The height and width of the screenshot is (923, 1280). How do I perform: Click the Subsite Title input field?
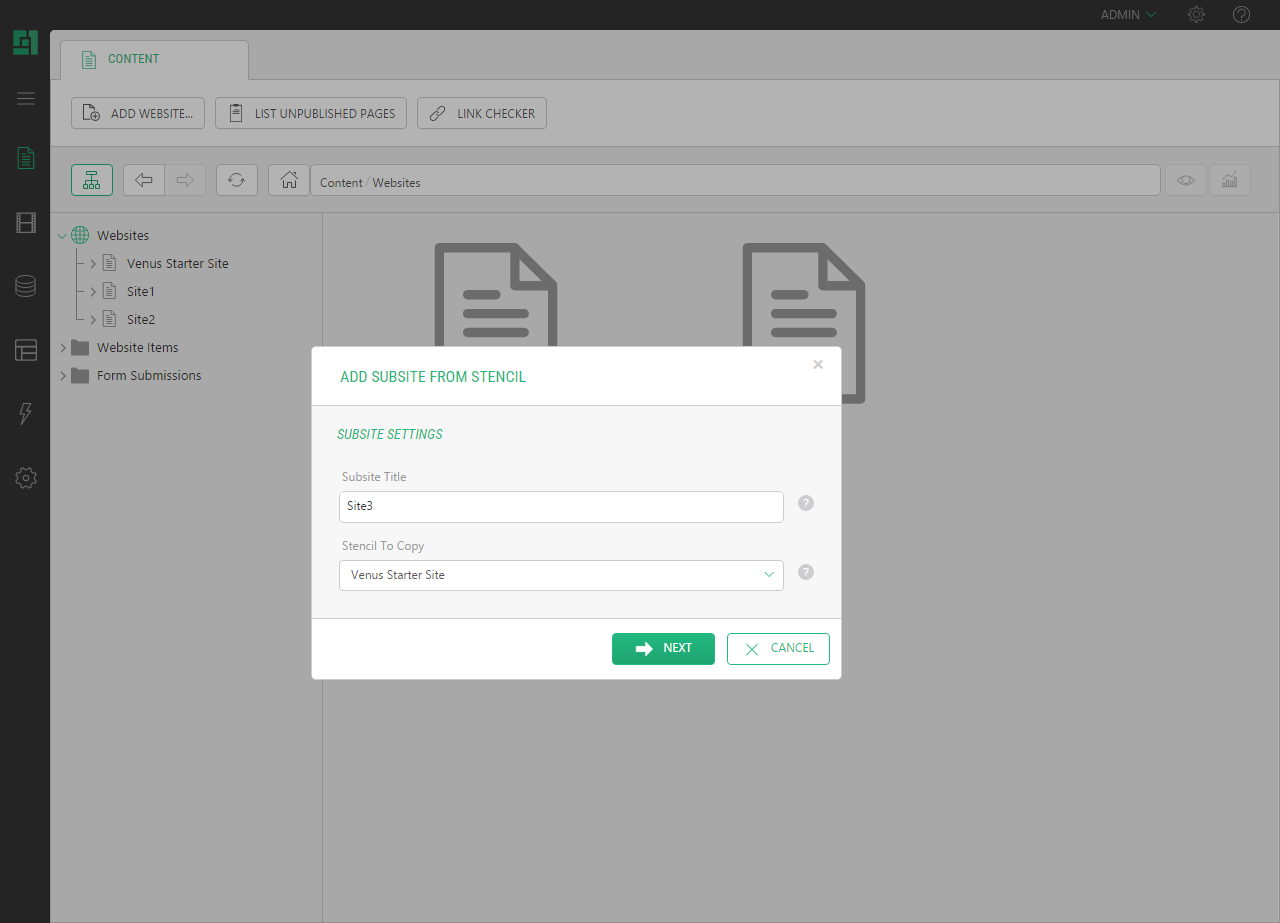pos(561,506)
